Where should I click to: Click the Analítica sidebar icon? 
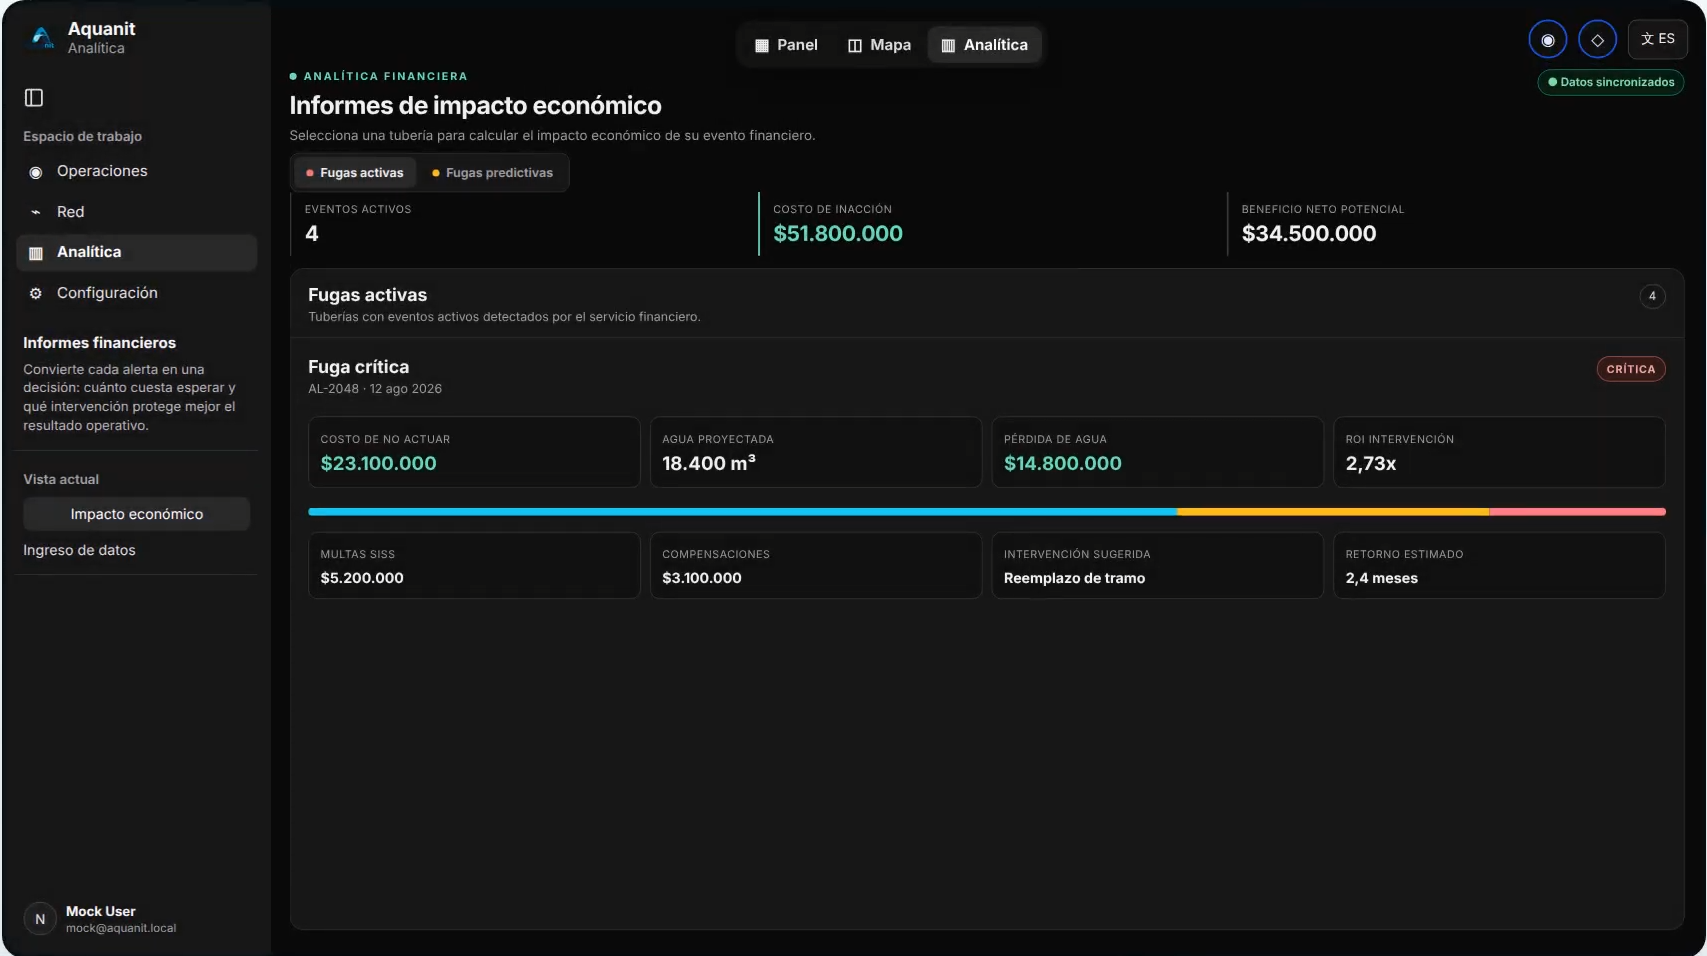tap(36, 253)
